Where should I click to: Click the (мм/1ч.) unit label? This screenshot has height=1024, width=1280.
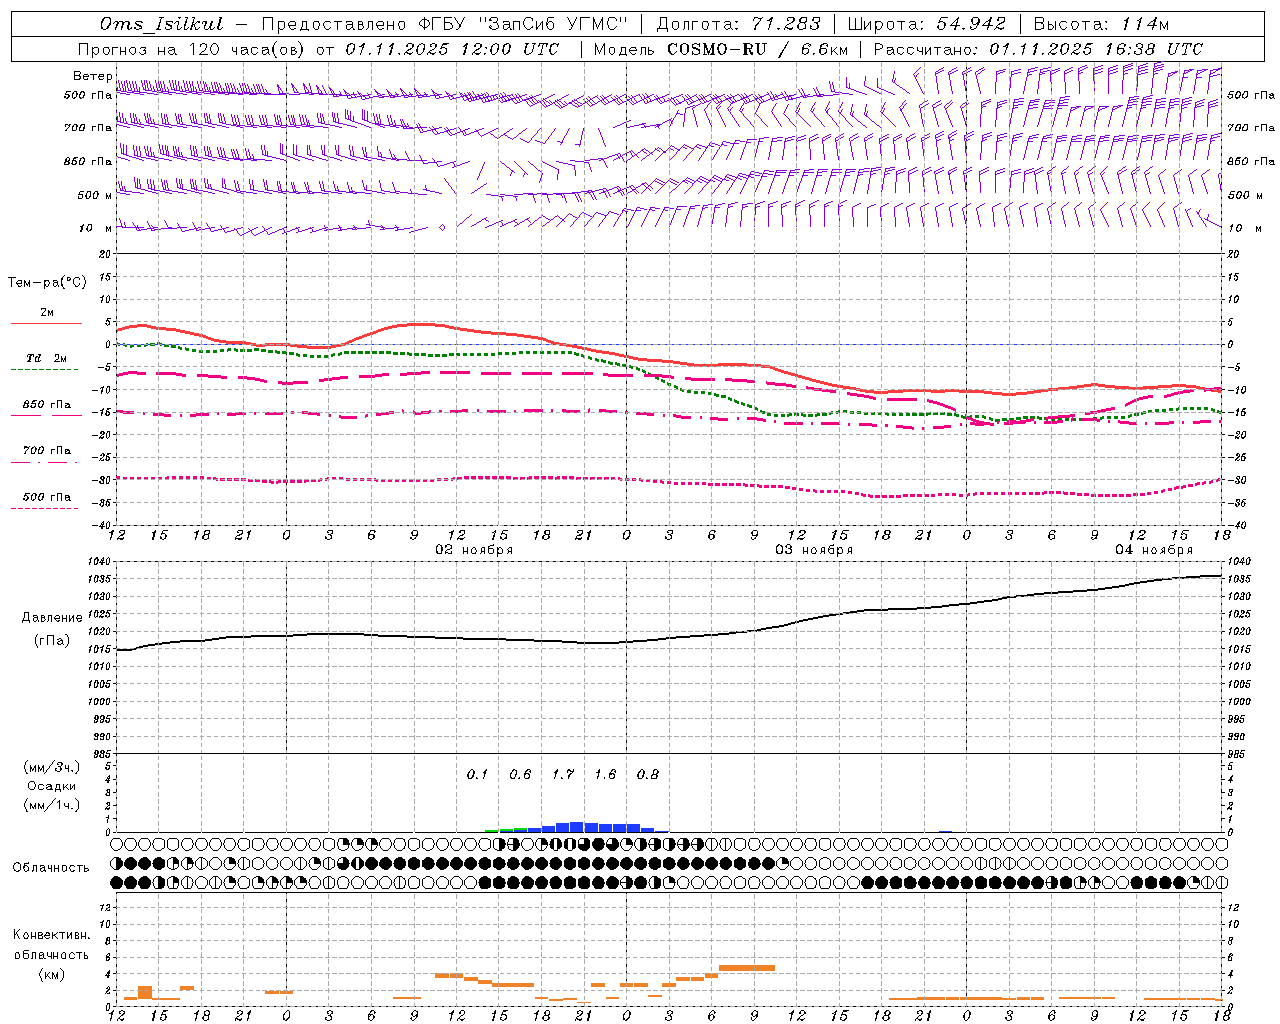(52, 805)
